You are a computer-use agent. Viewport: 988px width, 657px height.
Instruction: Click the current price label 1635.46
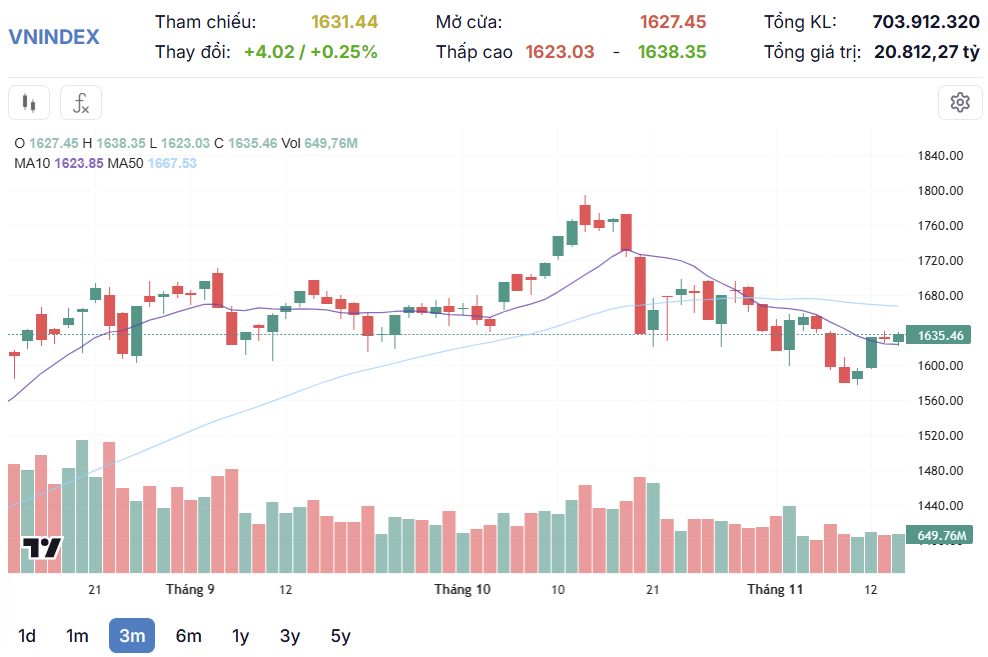pos(938,336)
